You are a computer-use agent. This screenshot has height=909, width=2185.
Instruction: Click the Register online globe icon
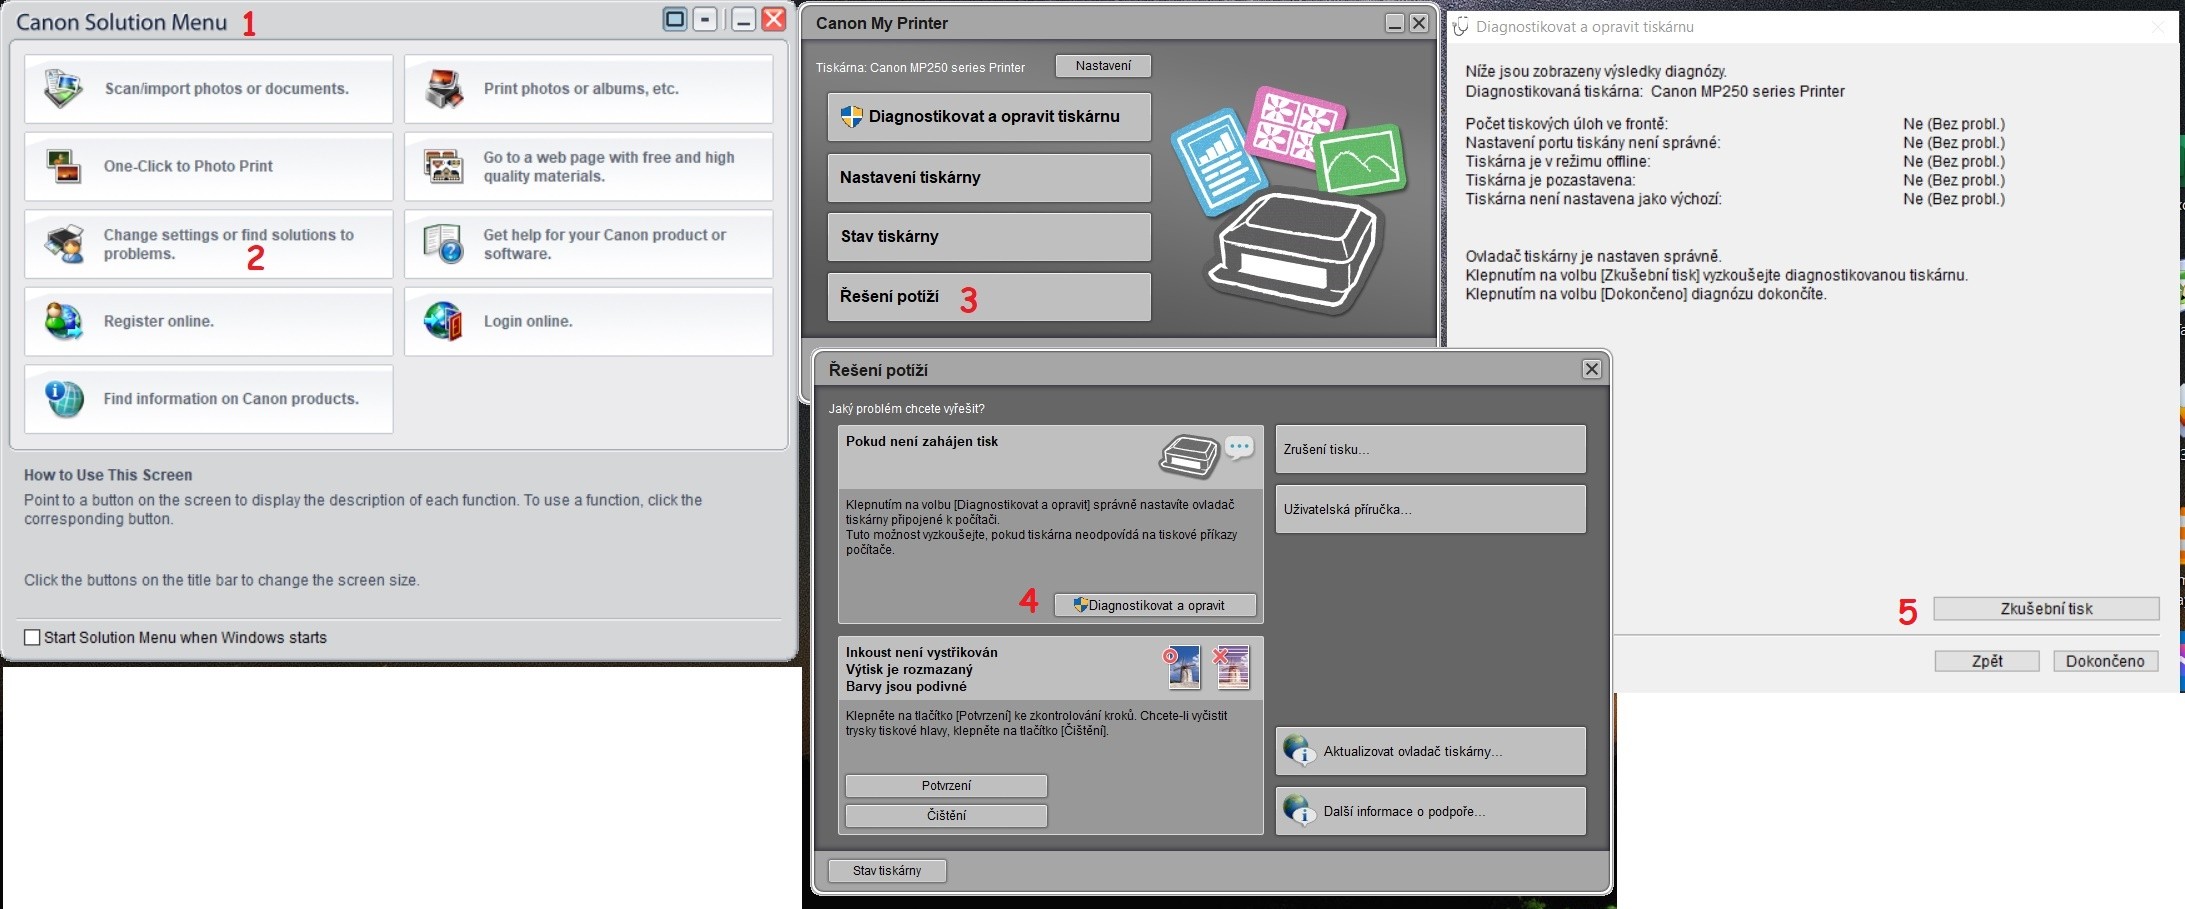point(64,321)
